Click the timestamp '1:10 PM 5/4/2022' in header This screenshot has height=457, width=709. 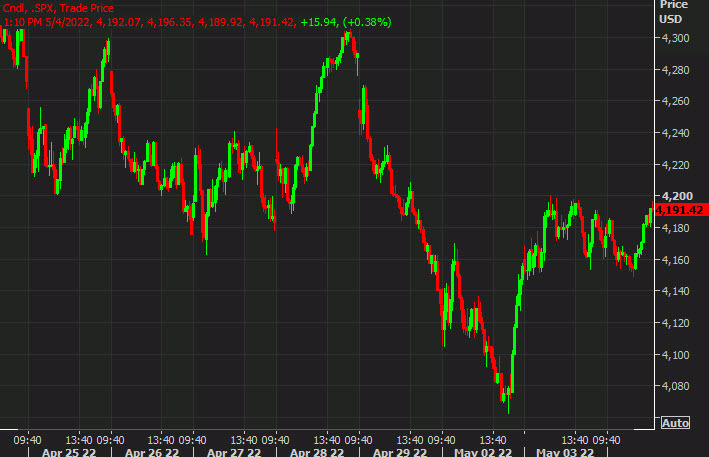(47, 22)
